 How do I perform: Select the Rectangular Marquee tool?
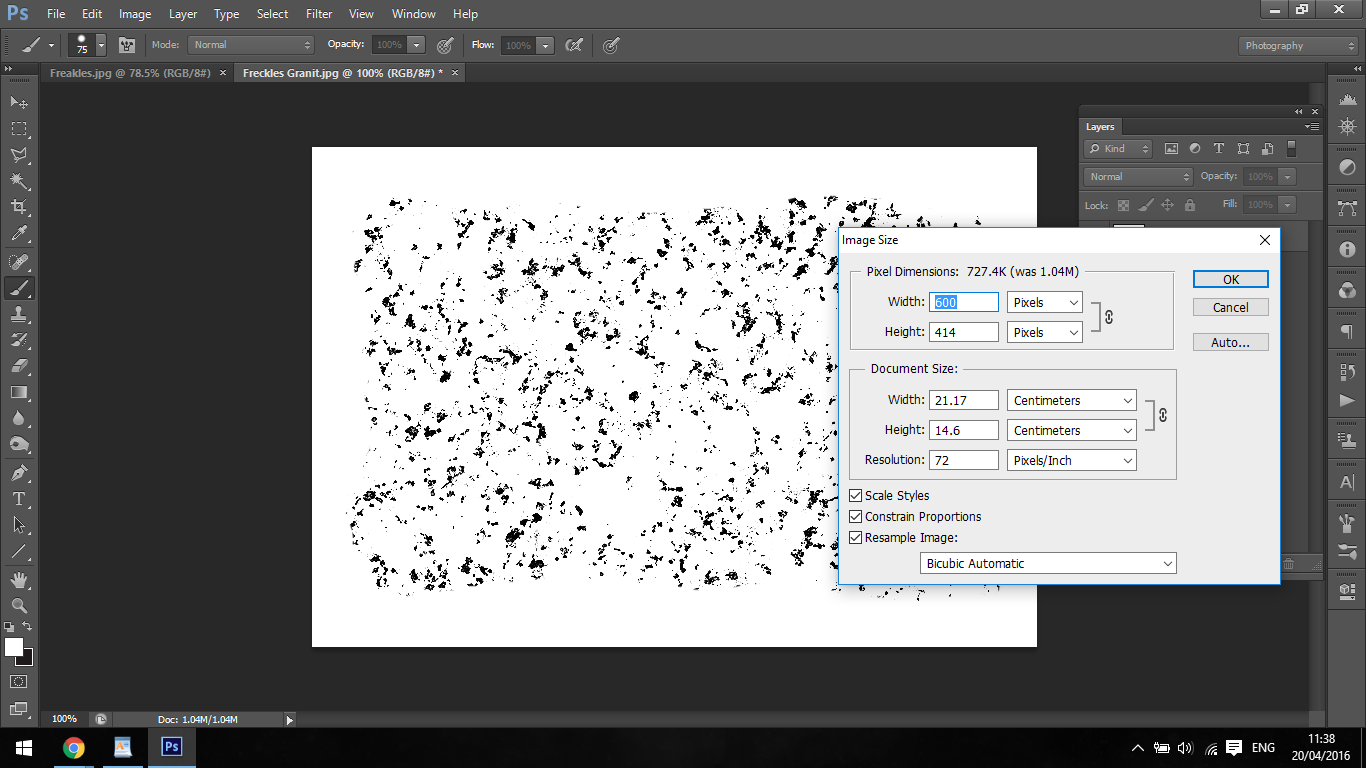(19, 129)
